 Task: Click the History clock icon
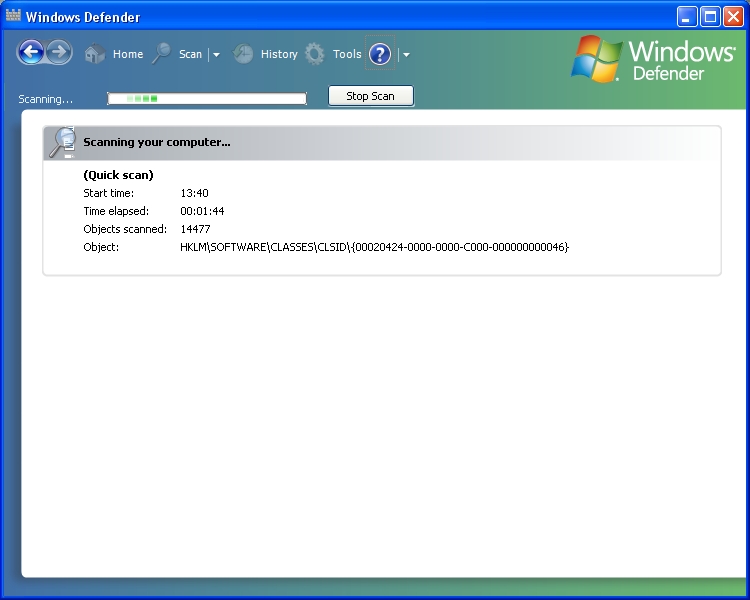point(243,54)
